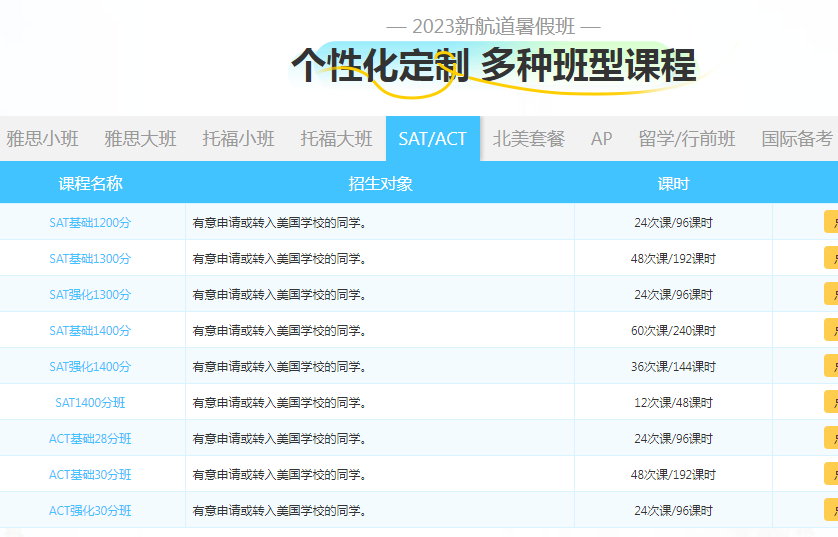The image size is (838, 537).
Task: Select the 留学/行前班 tab
Action: coord(687,139)
